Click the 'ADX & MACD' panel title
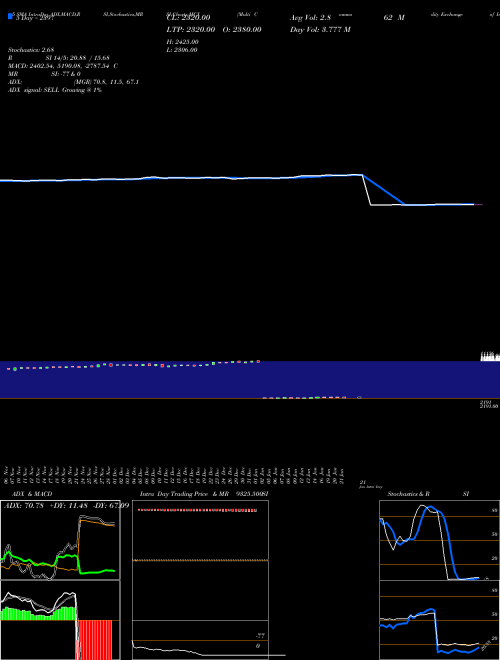Screen dimensions: 500x660 pos(32,494)
